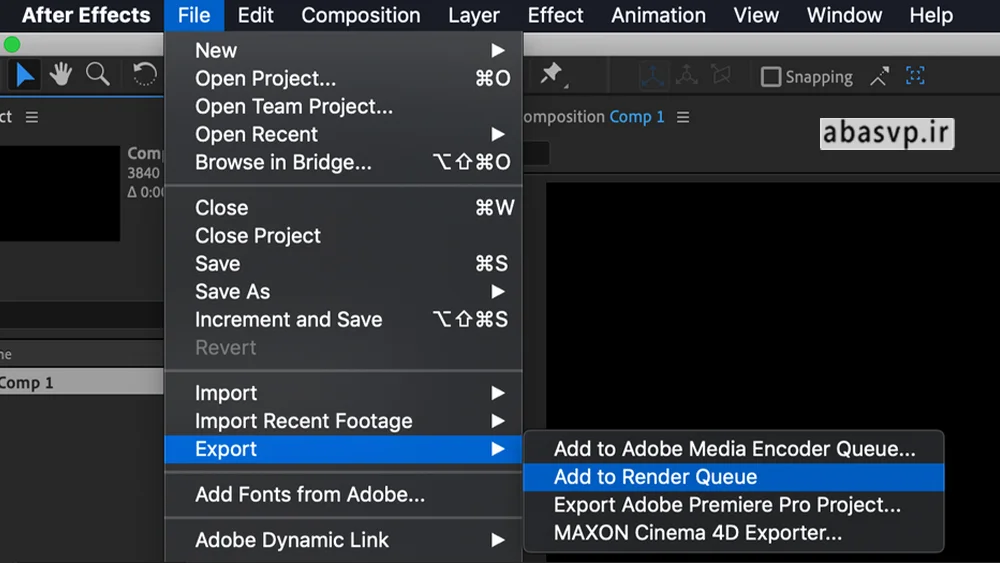Choose Close Project
The height and width of the screenshot is (563, 1000).
(x=344, y=236)
